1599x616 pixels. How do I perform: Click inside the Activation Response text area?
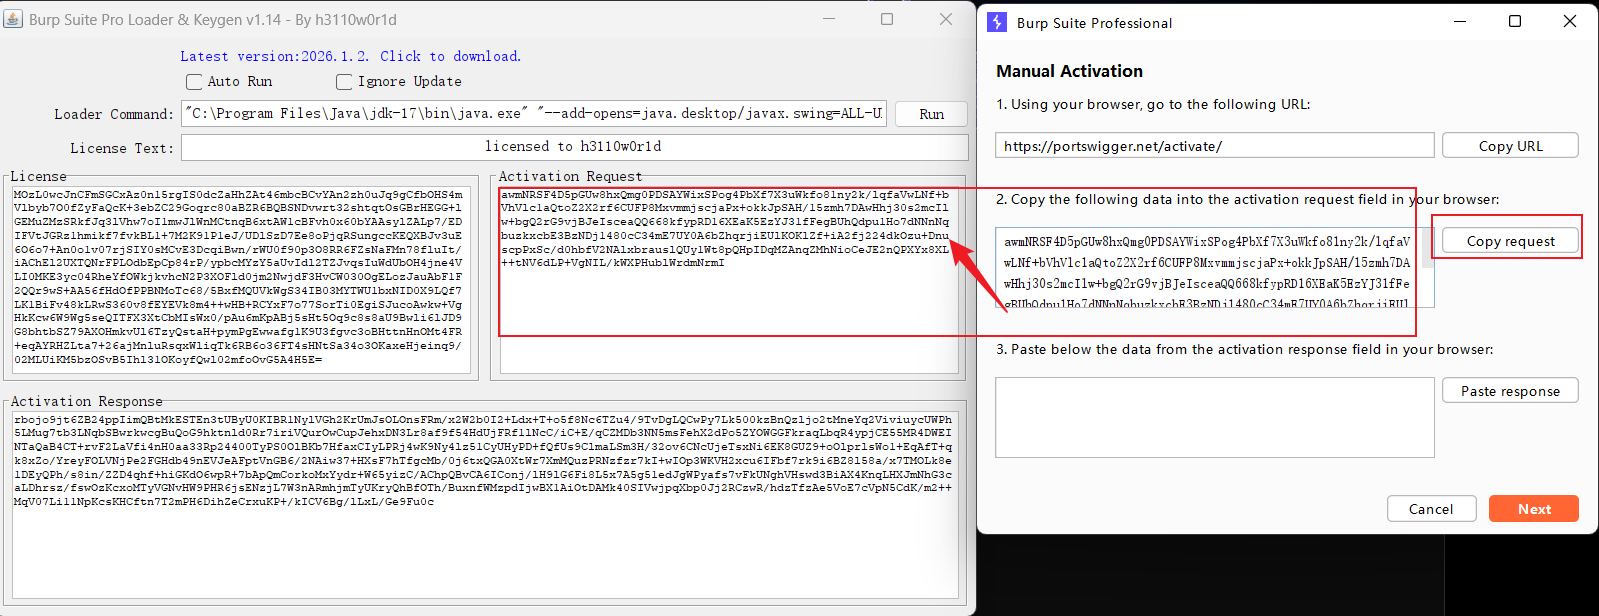point(485,505)
